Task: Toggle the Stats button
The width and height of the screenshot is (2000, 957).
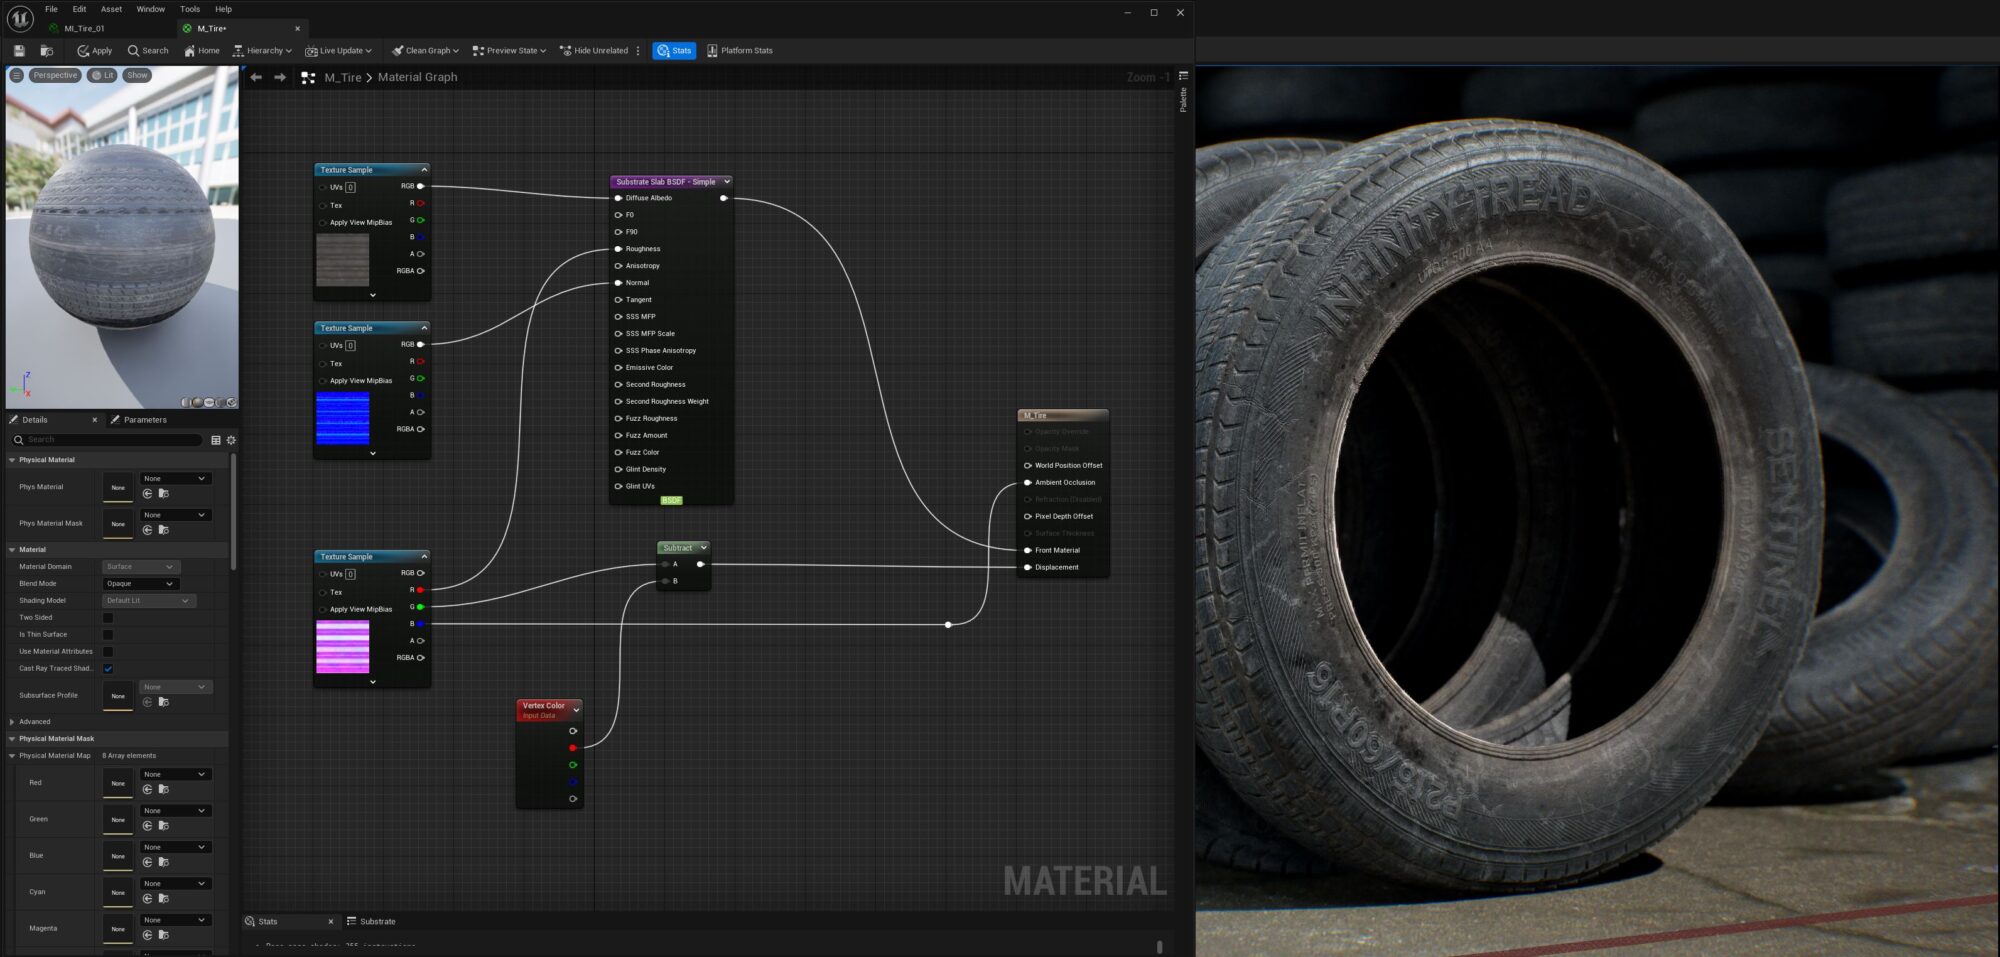Action: [x=673, y=51]
